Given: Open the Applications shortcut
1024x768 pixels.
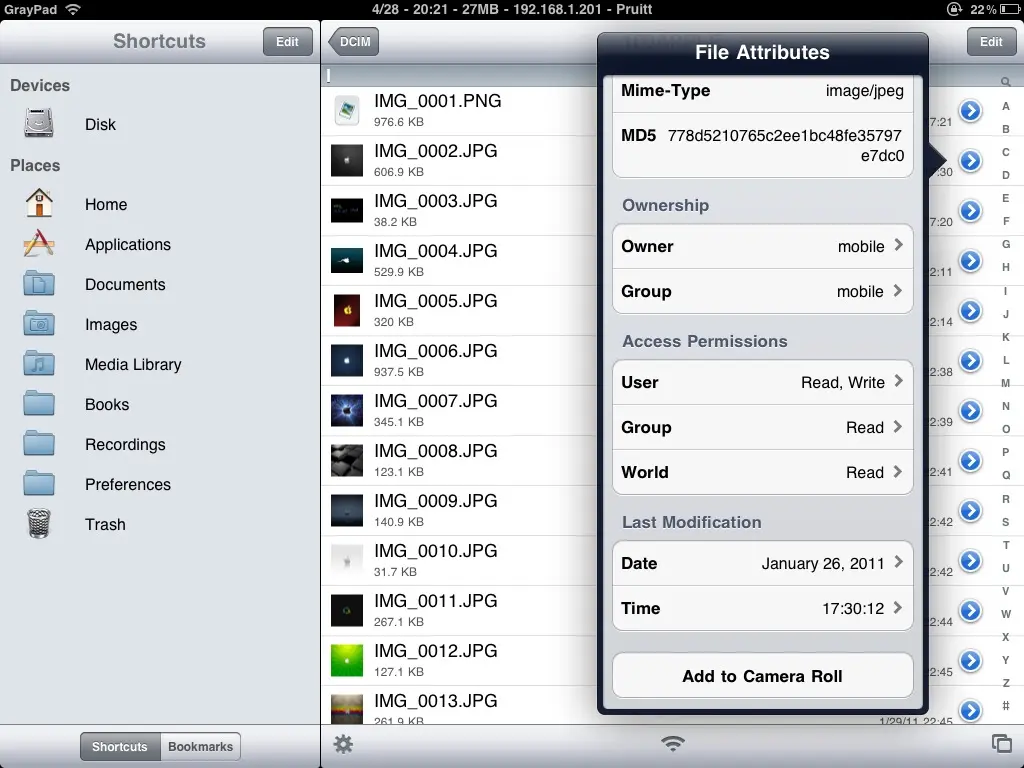Looking at the screenshot, I should point(127,244).
